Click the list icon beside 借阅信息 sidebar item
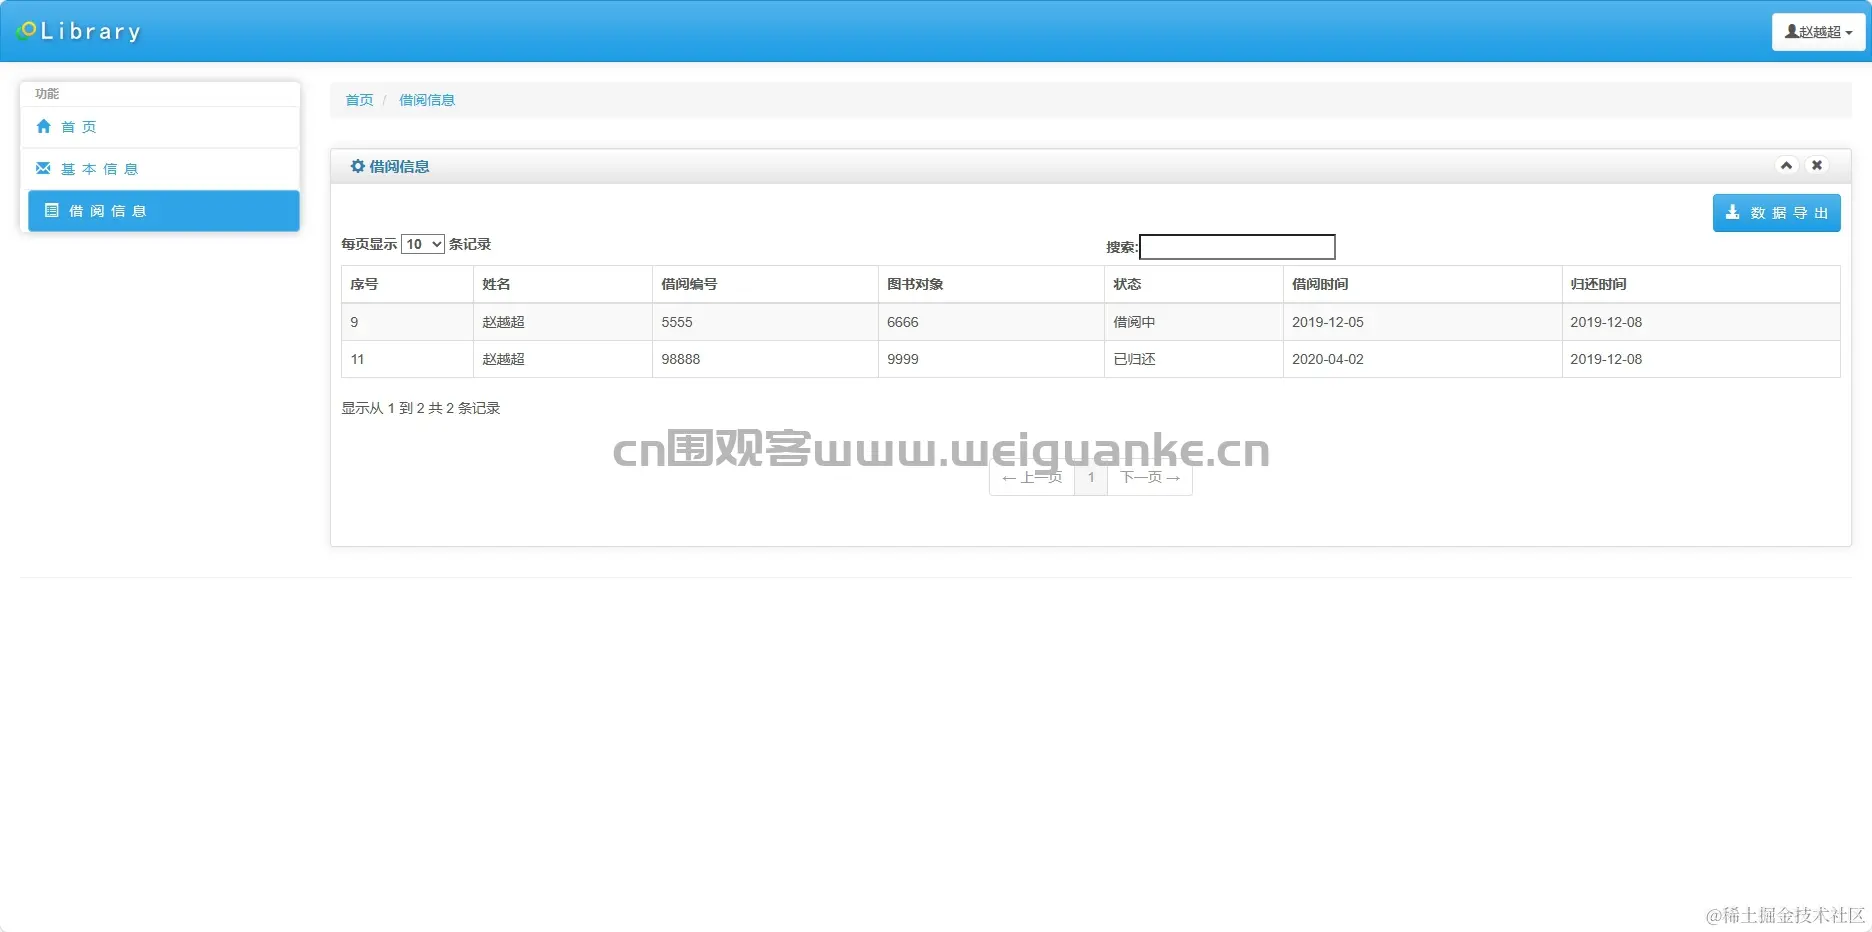This screenshot has height=932, width=1872. tap(52, 210)
